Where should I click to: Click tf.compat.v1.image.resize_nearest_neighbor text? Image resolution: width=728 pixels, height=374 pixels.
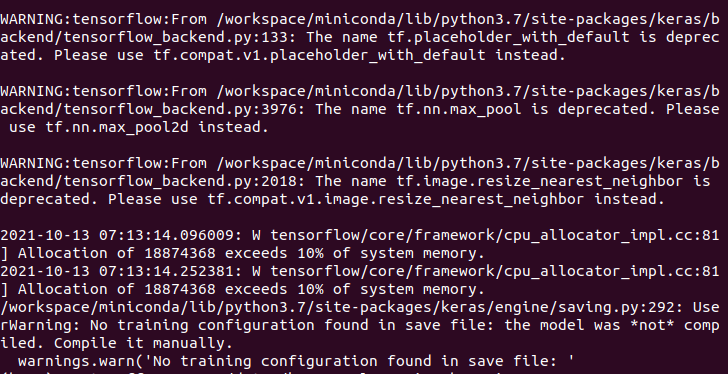point(396,200)
